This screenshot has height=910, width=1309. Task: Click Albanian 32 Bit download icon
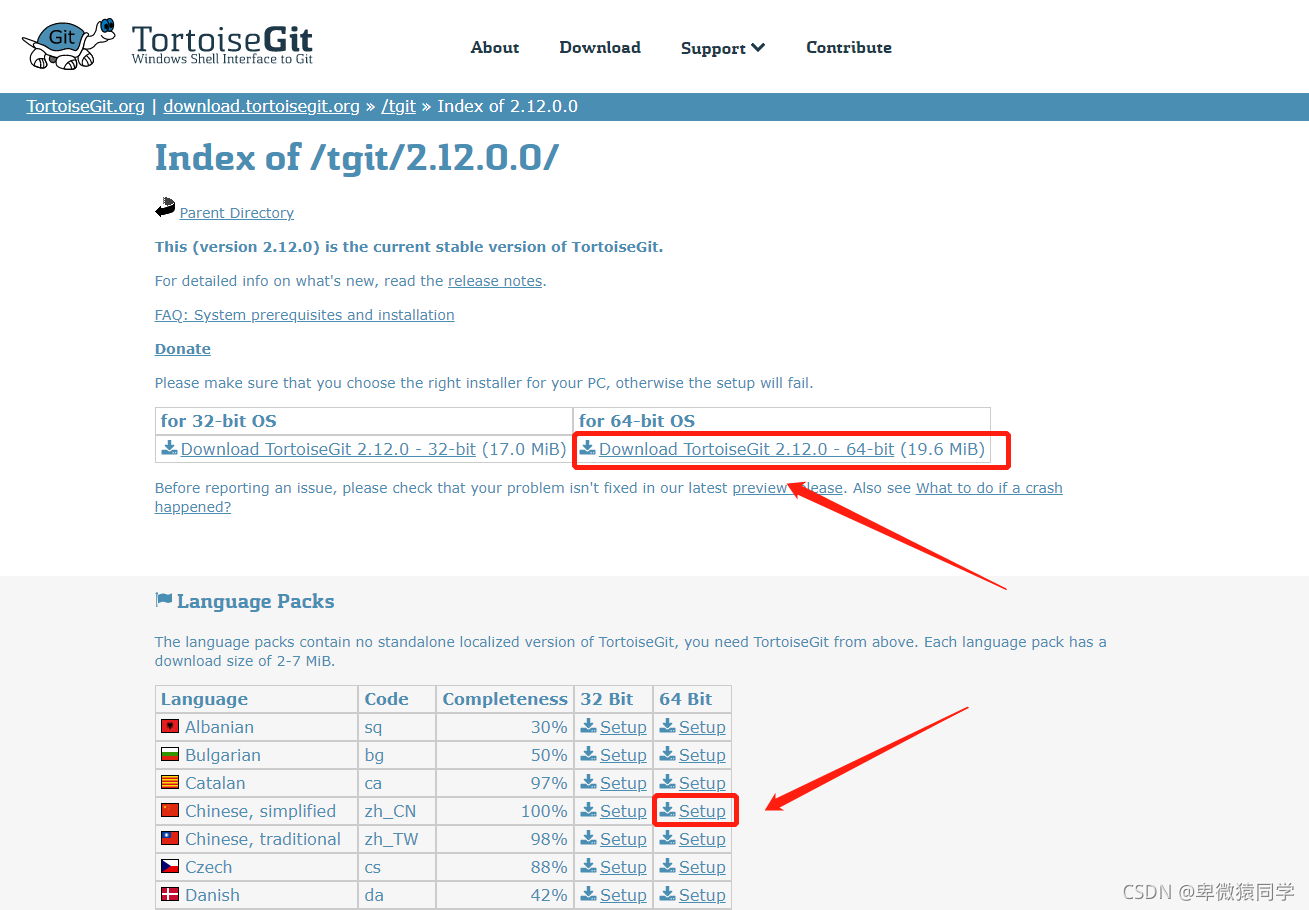pos(589,726)
